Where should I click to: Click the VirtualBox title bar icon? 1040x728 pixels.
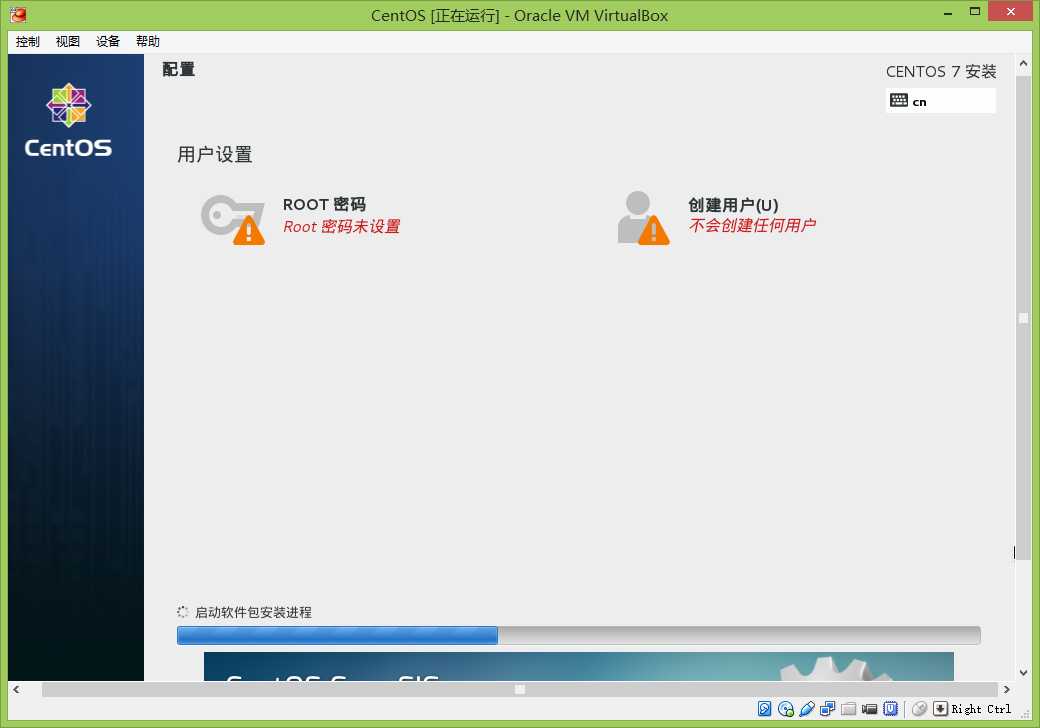[19, 14]
